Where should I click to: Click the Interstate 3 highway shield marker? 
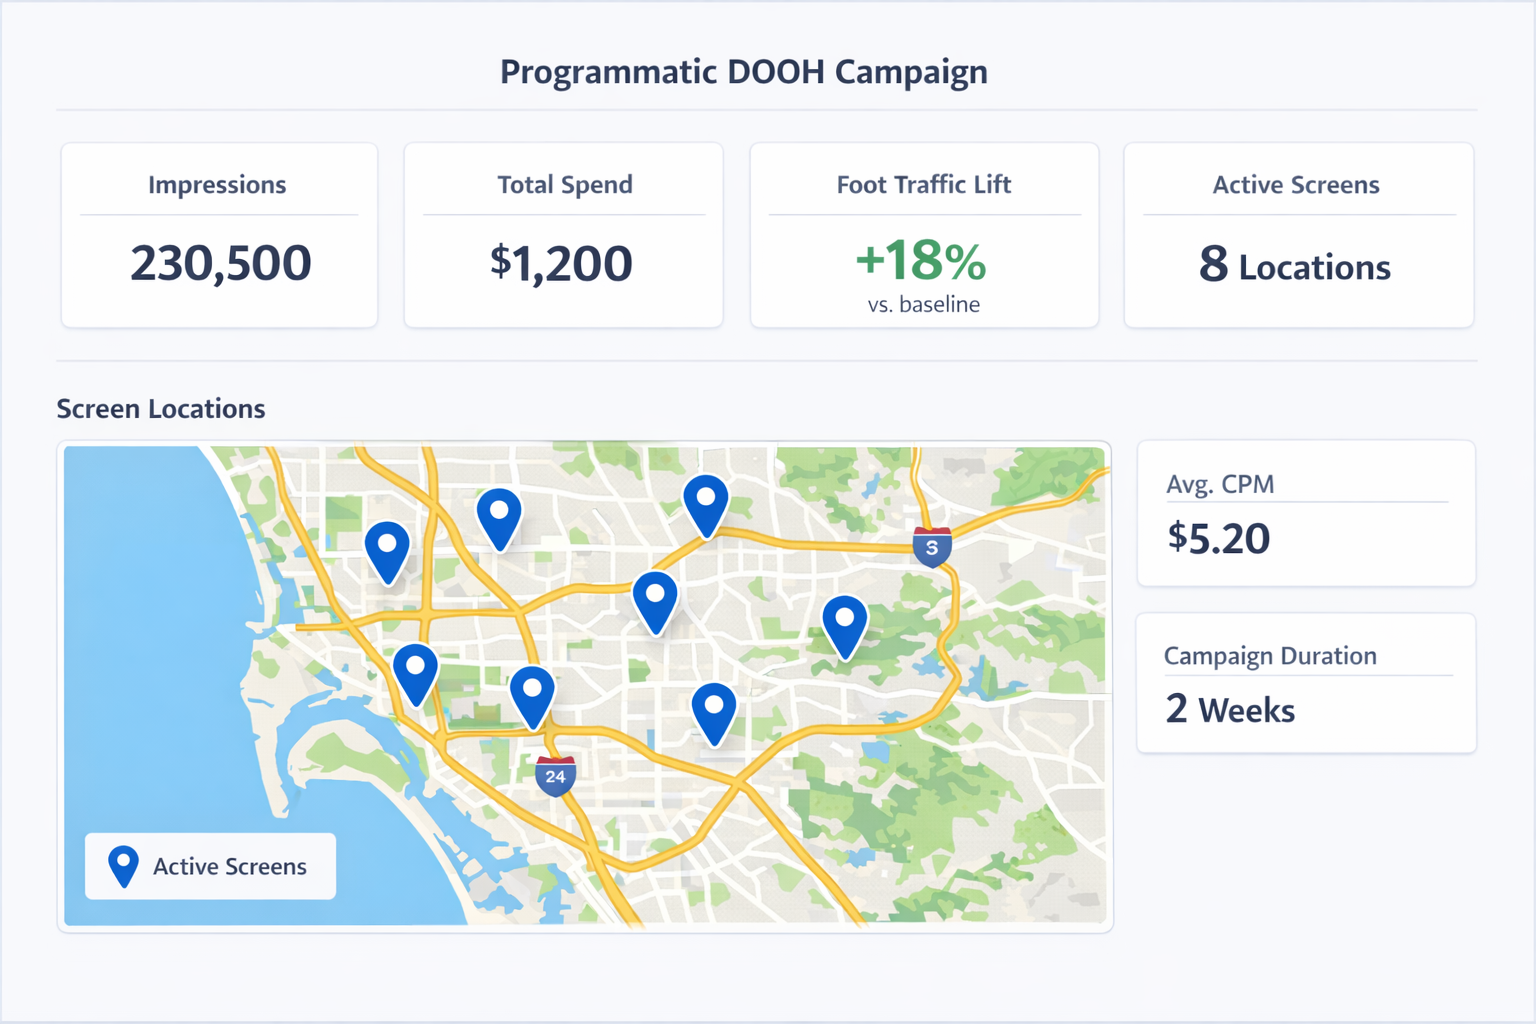931,546
